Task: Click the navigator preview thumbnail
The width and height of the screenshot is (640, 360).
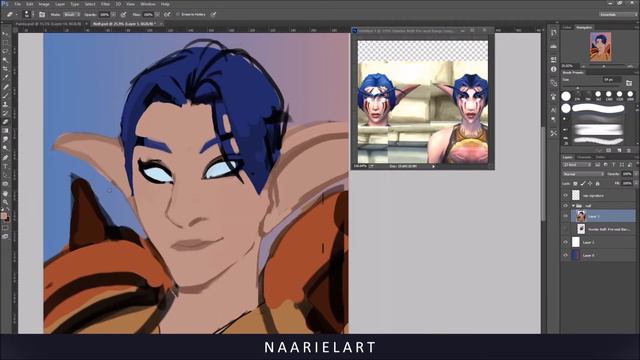Action: (x=600, y=47)
